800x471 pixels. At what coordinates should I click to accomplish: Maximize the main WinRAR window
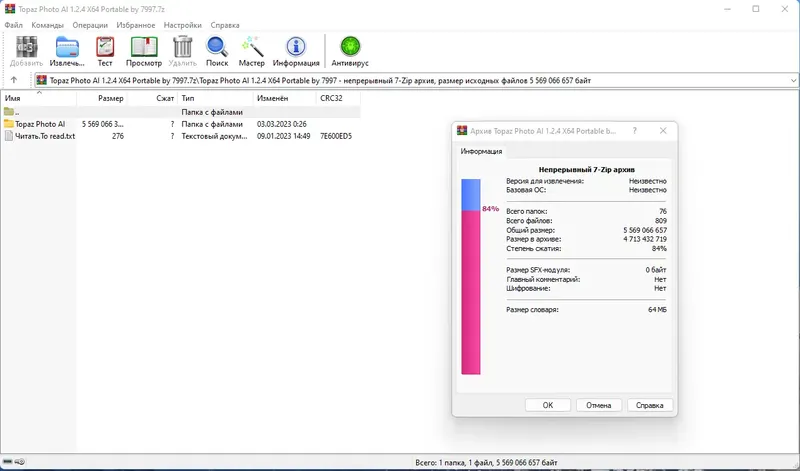(756, 9)
